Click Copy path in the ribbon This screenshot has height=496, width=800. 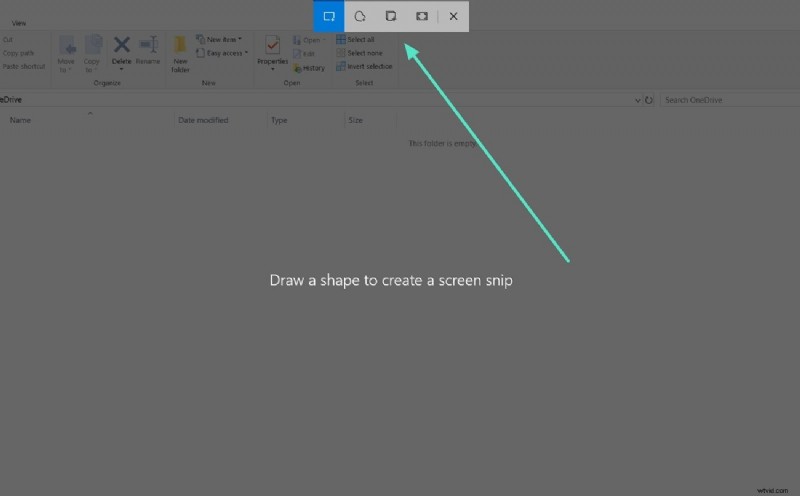[18, 53]
